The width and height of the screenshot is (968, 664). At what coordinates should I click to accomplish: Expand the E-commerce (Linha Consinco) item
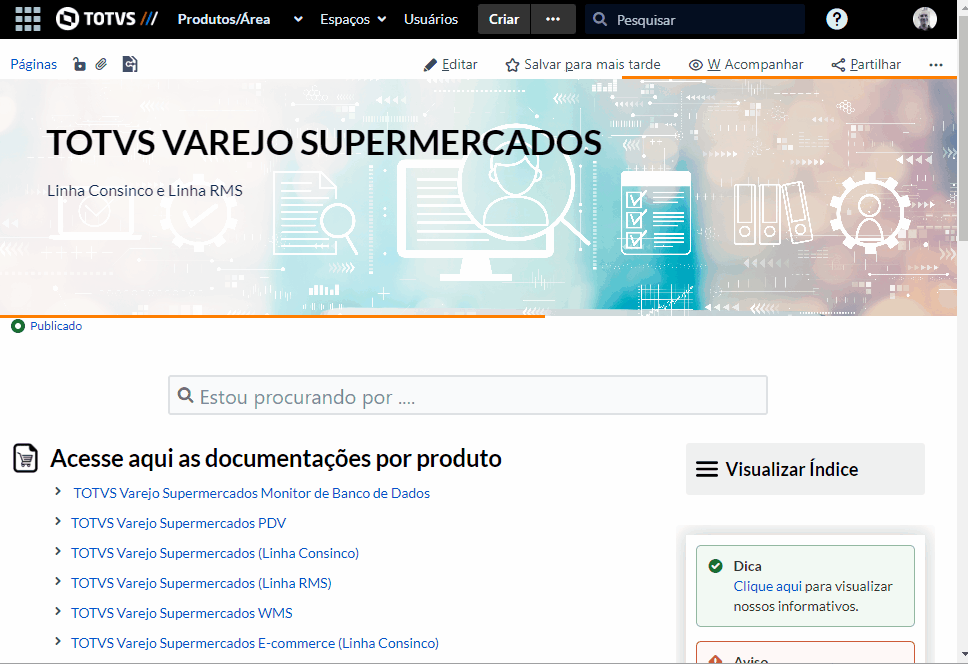point(57,641)
